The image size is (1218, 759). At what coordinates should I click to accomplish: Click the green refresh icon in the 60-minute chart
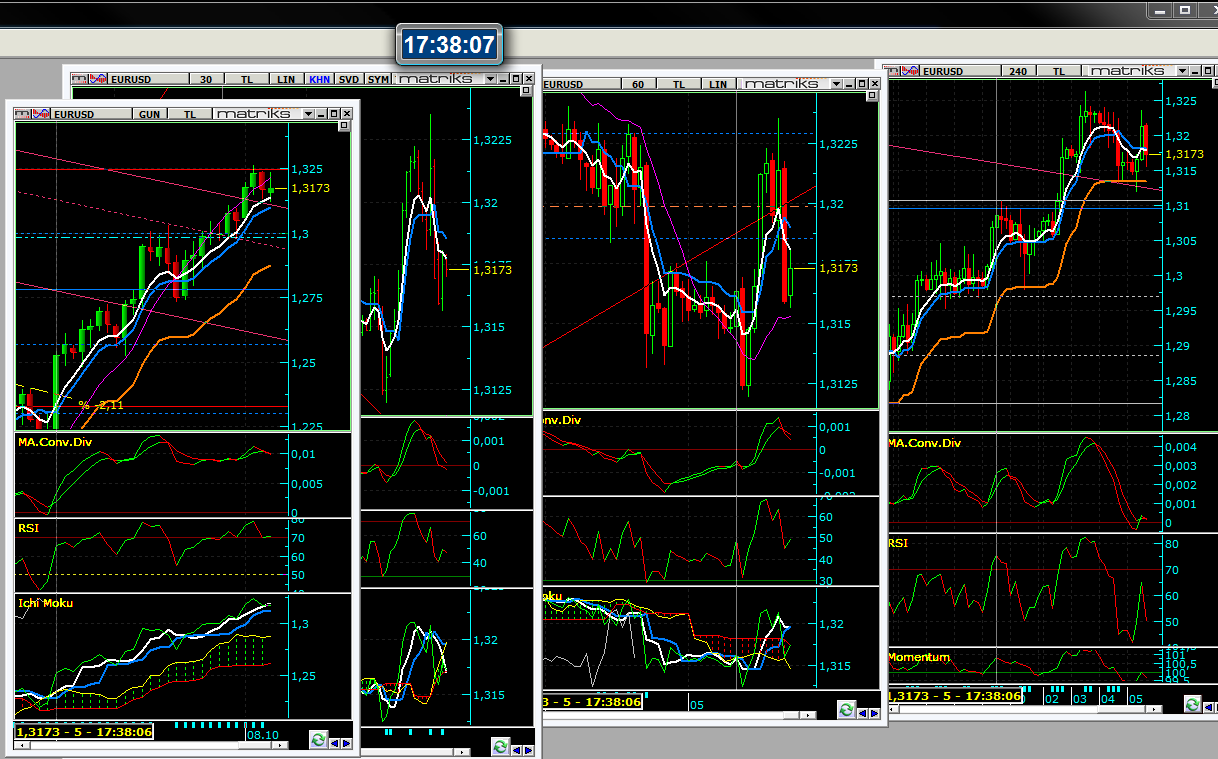pyautogui.click(x=846, y=709)
